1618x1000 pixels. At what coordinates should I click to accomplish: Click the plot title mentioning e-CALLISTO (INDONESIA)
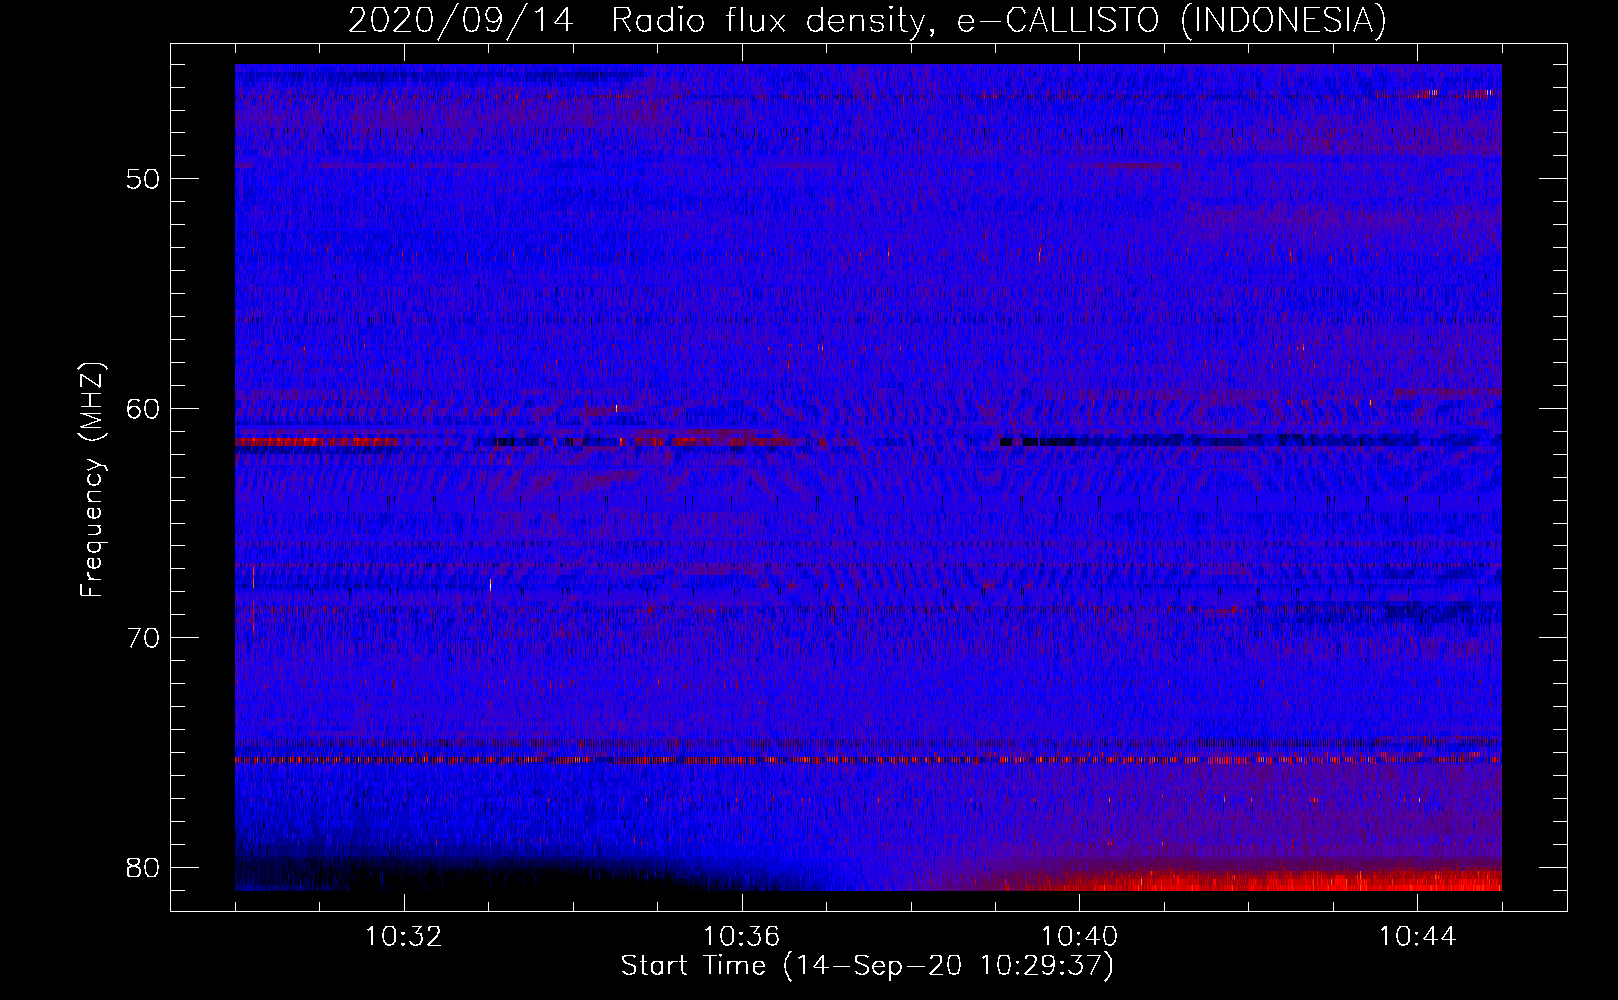point(867,21)
